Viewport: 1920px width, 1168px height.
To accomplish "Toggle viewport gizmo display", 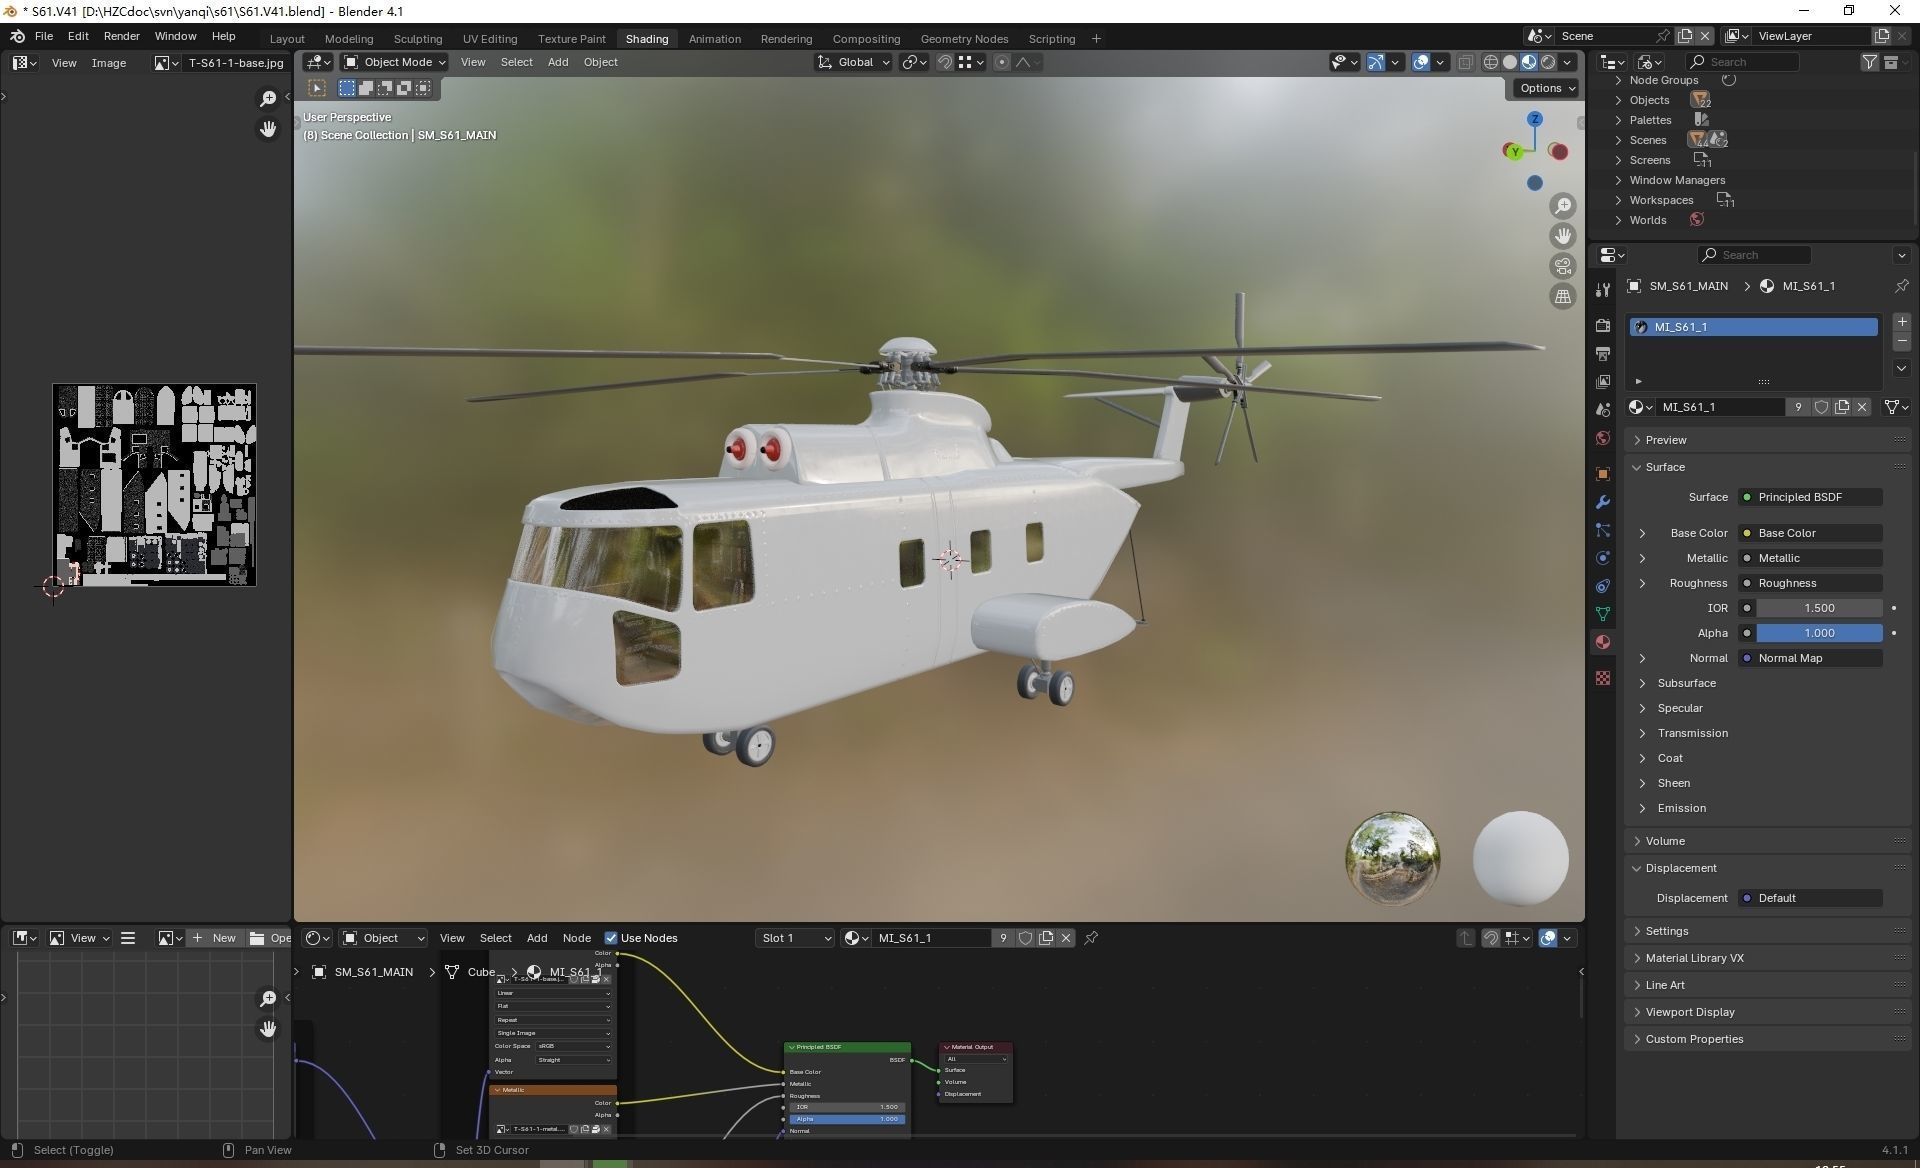I will coord(1376,62).
